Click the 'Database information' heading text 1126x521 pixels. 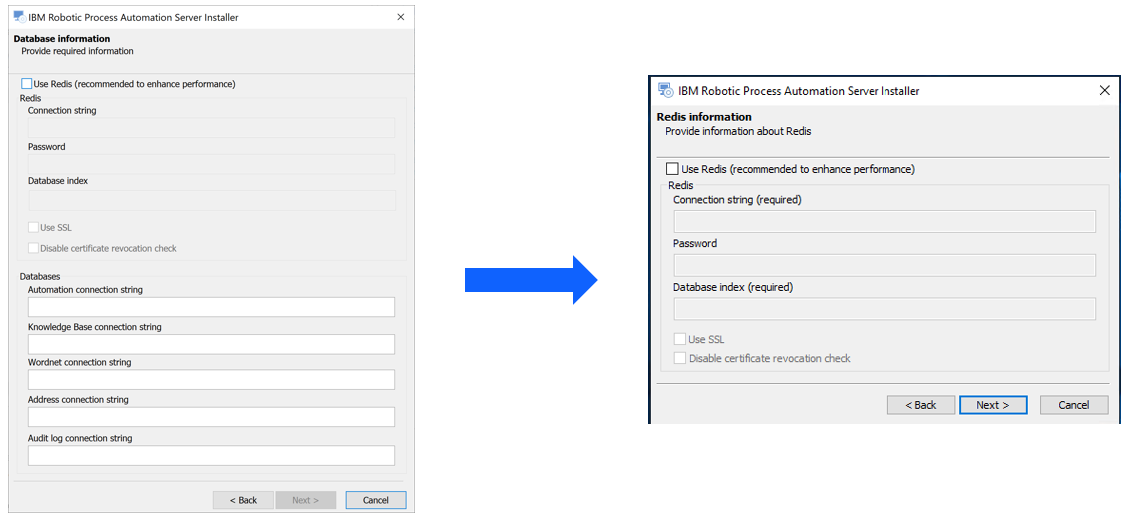[62, 39]
